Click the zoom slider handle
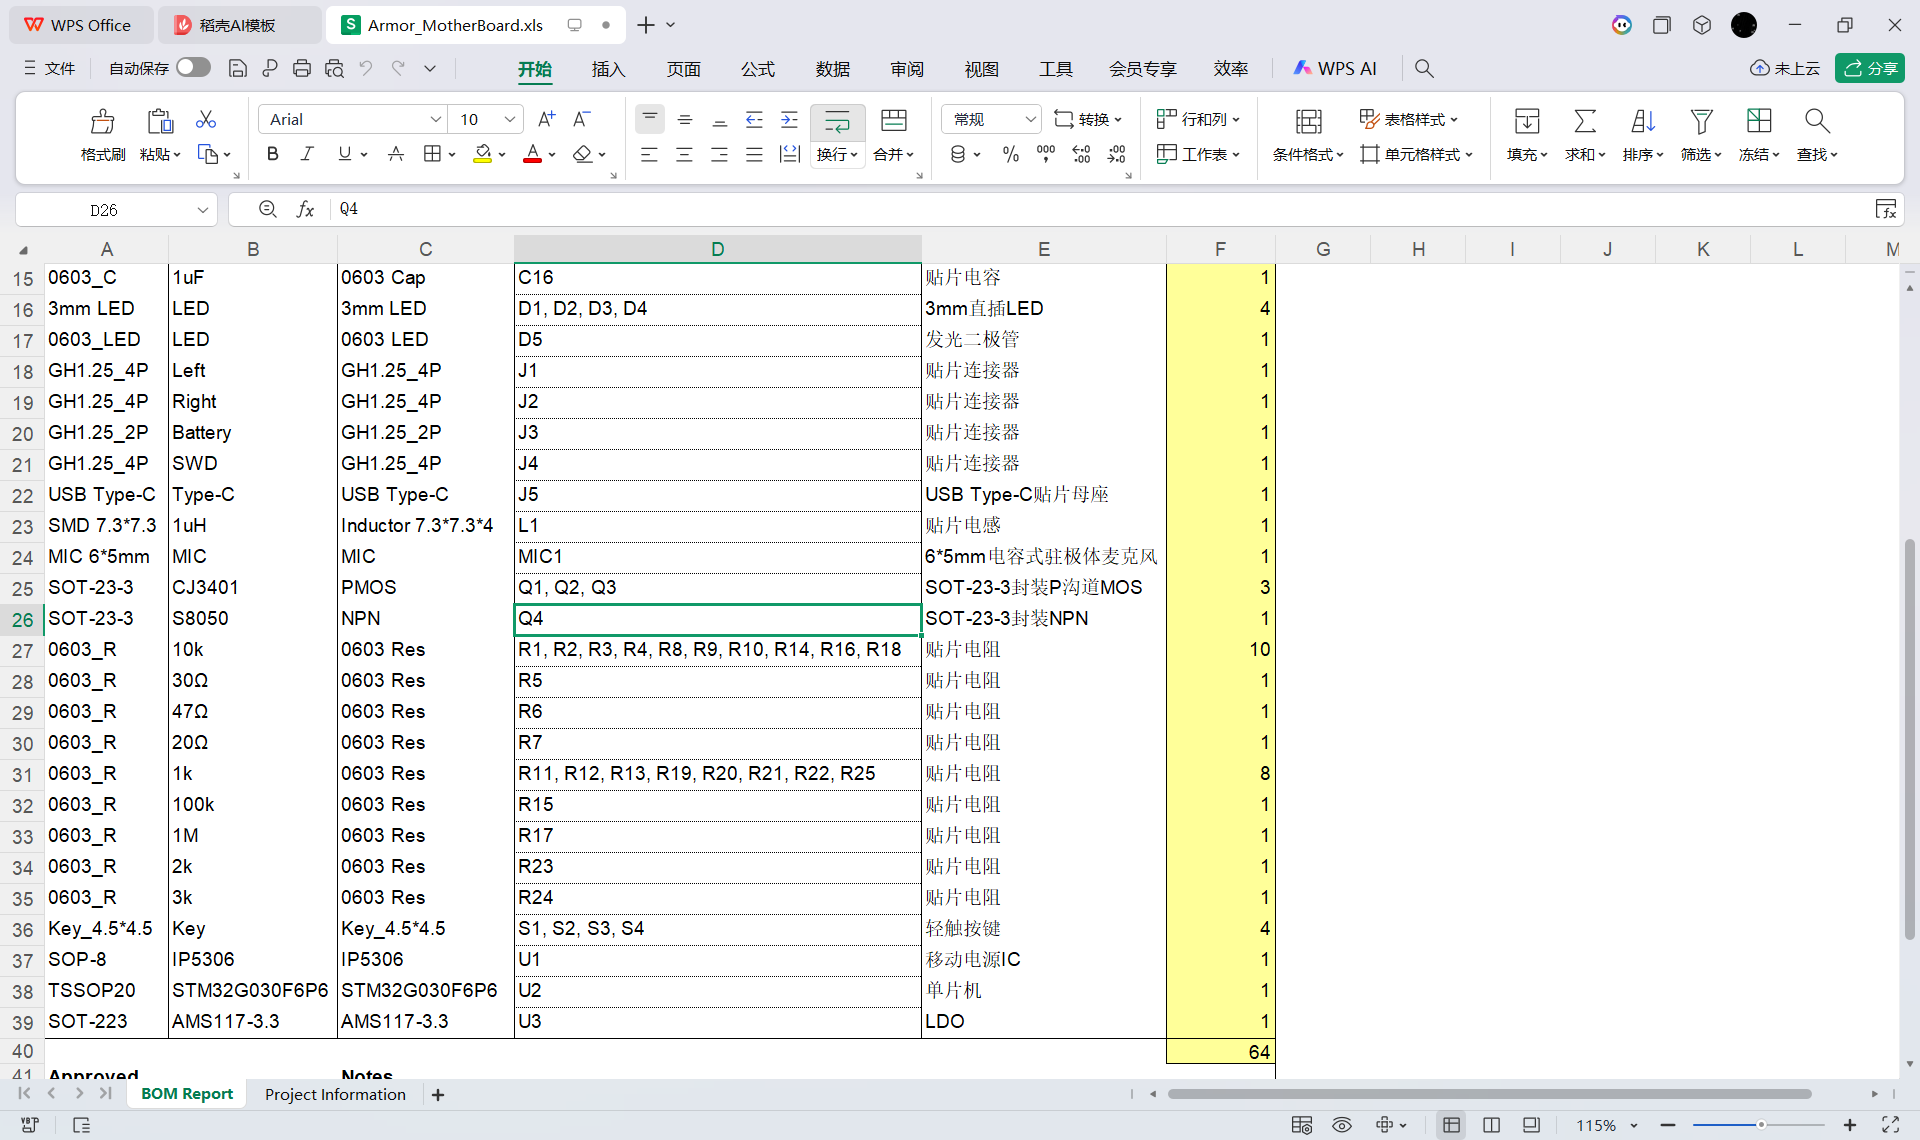This screenshot has width=1920, height=1140. [1760, 1125]
